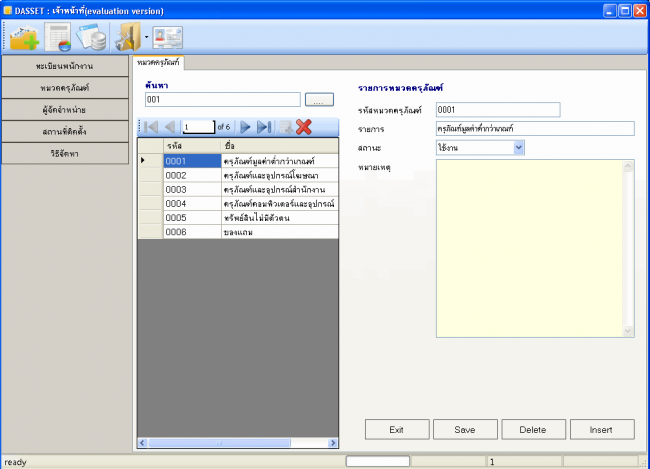Expand the สถานะ status combo box
Screen dimensions: 650x469
point(518,148)
